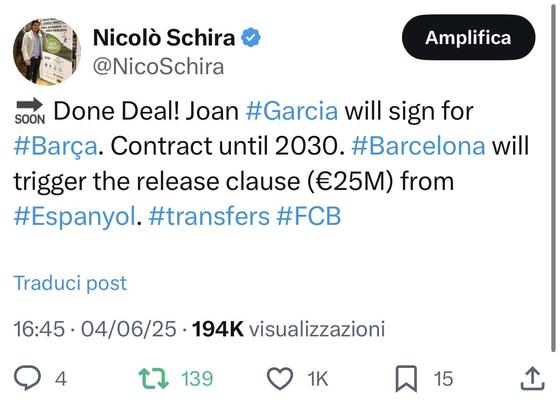560x411 pixels.
Task: Open the reply comment icon
Action: (27, 378)
